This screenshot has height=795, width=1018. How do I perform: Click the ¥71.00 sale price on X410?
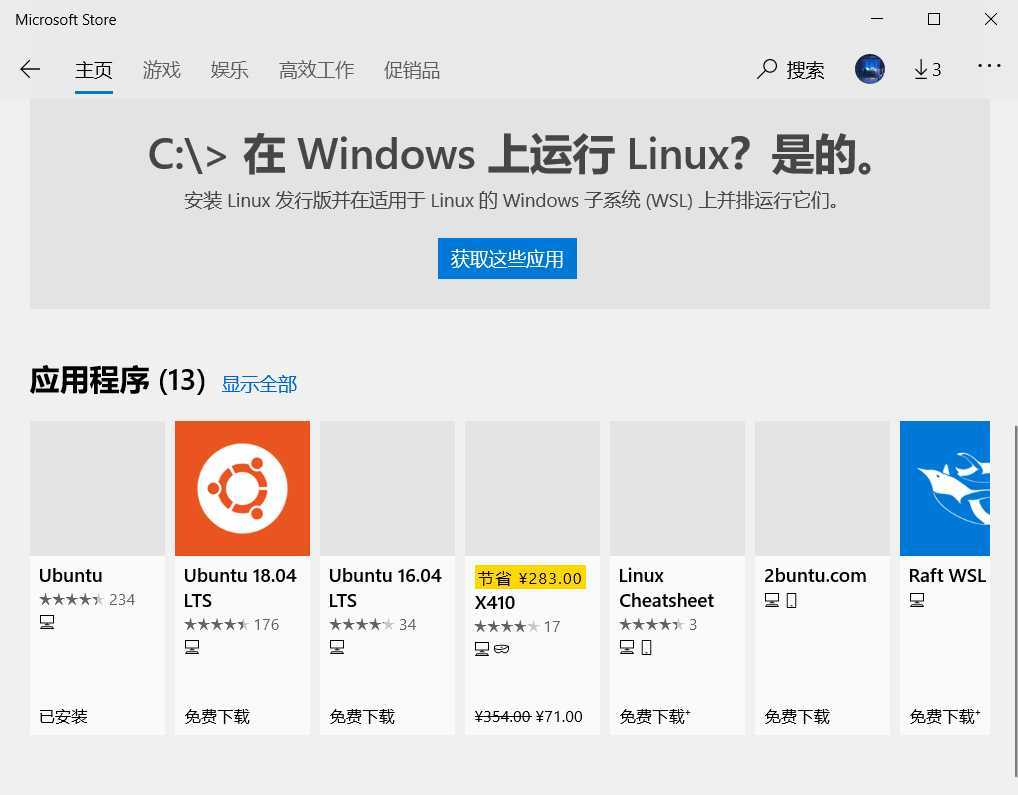[559, 716]
